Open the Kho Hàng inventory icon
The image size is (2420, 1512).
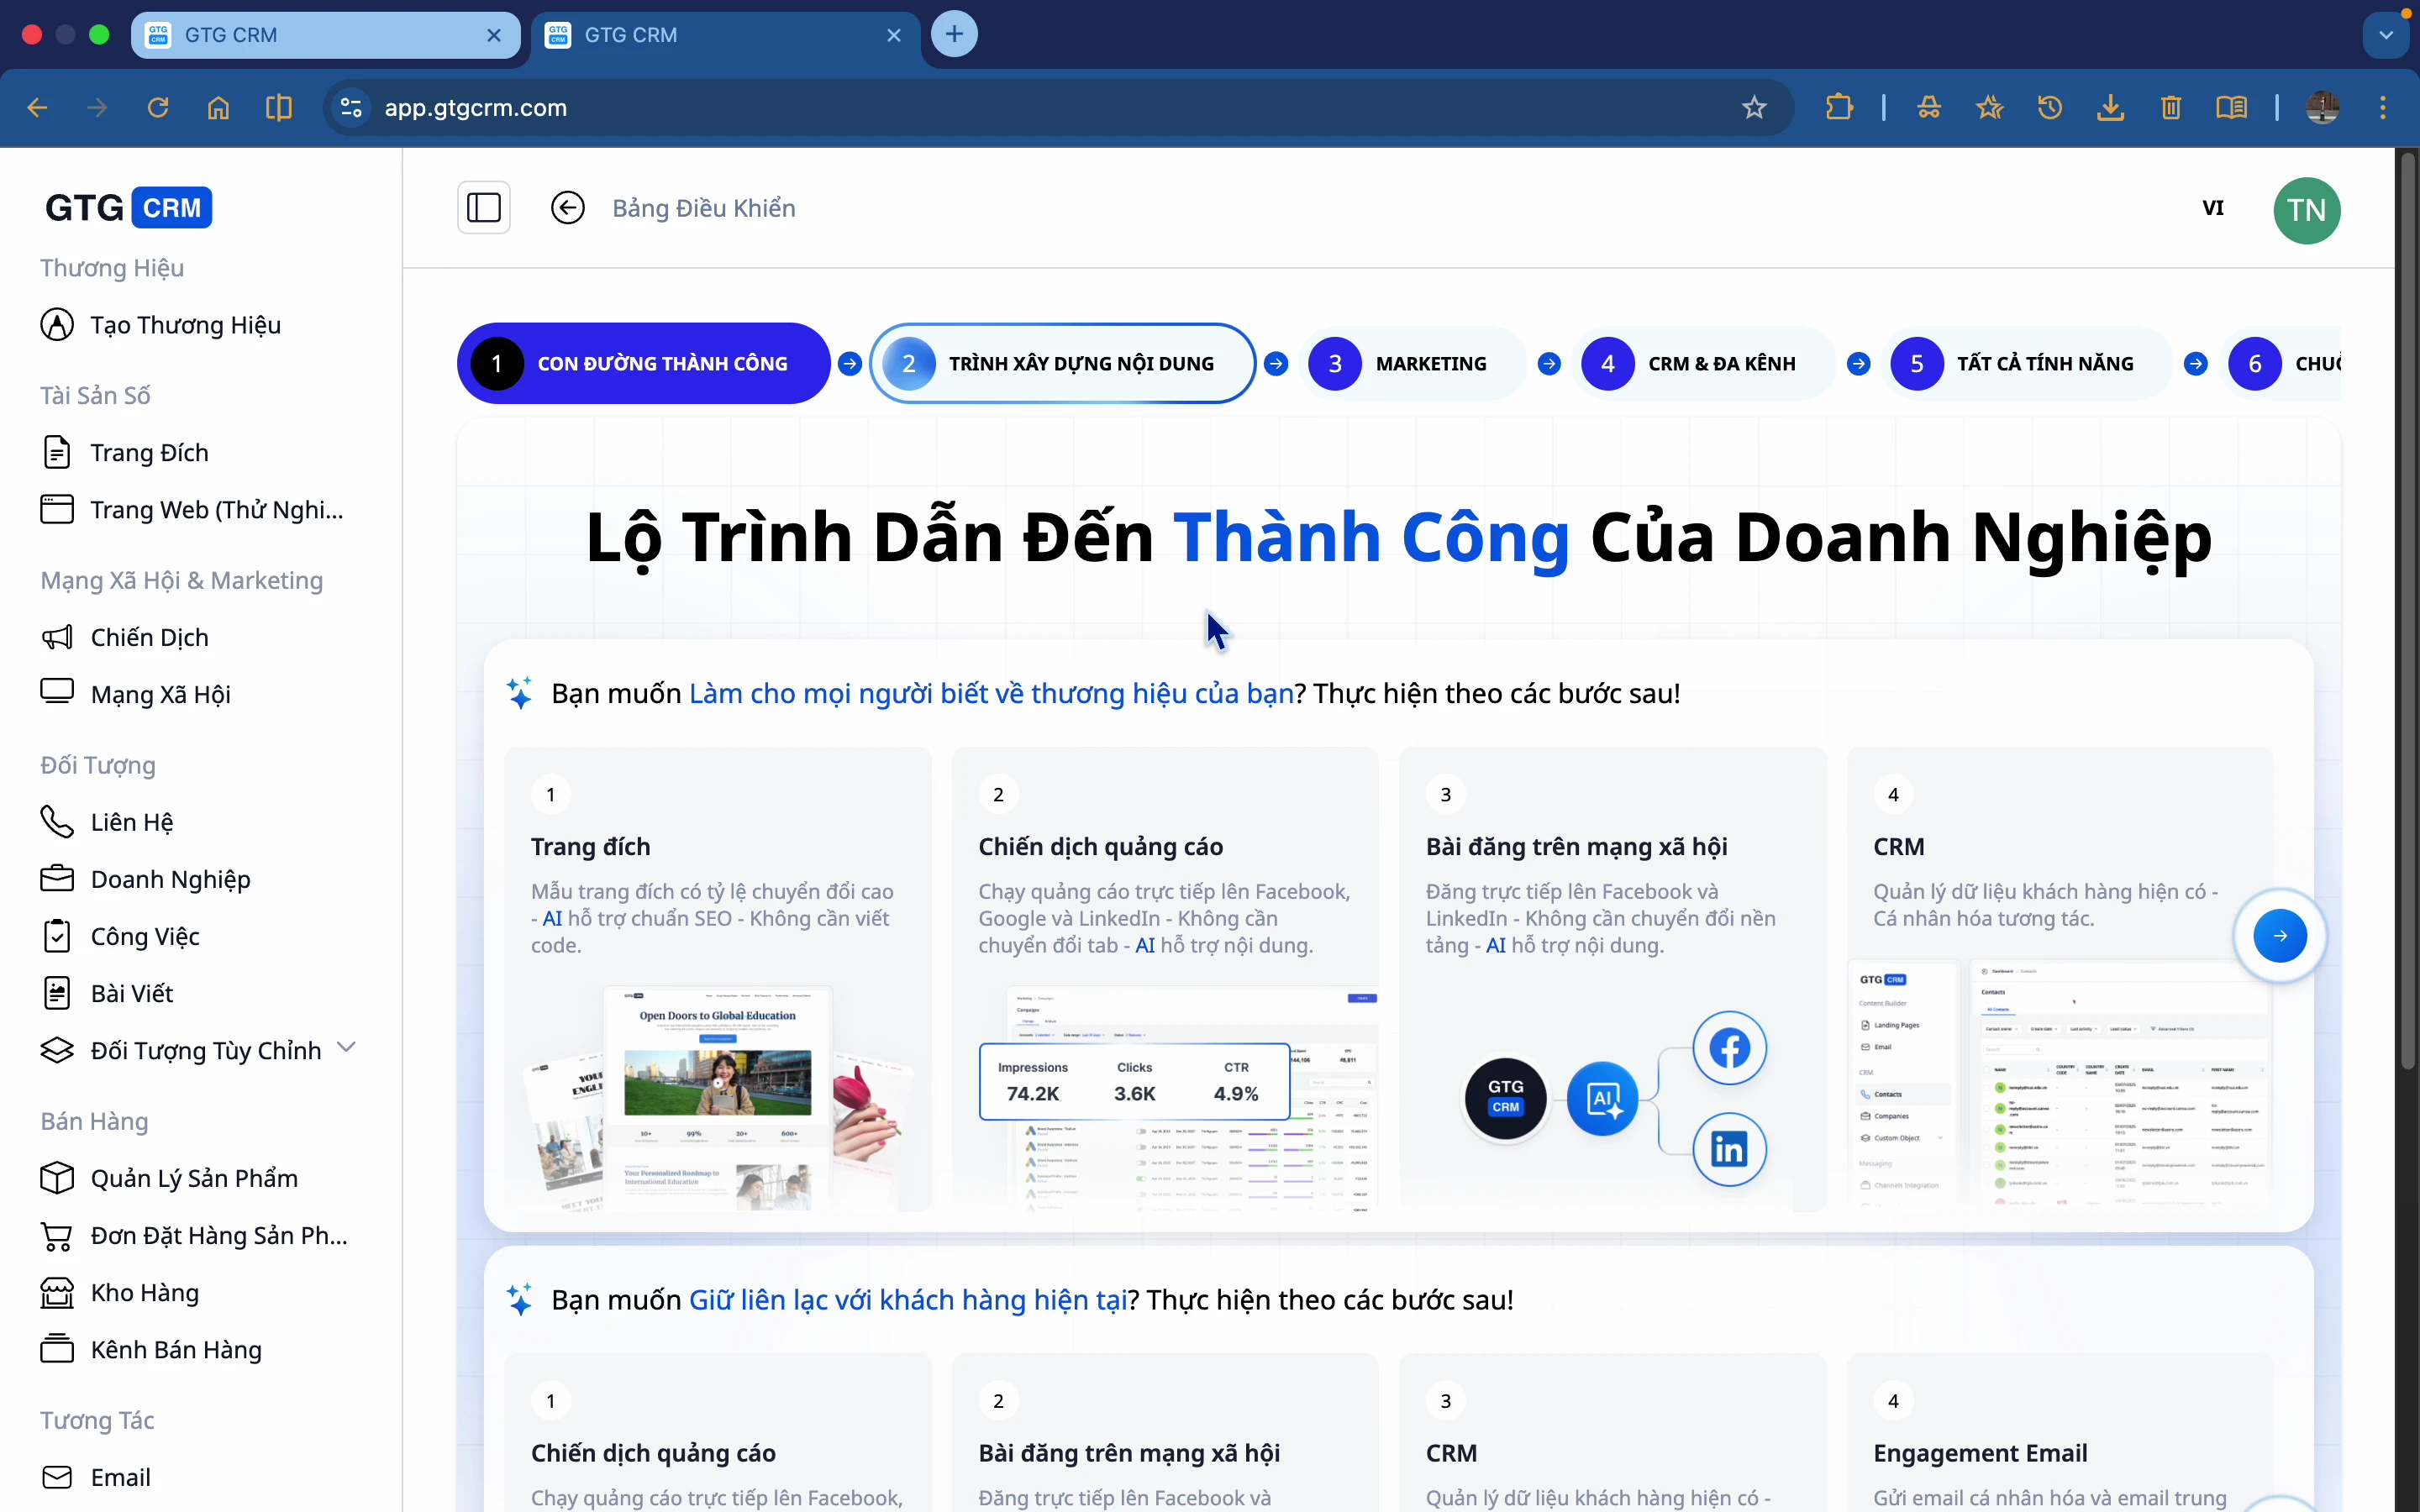57,1292
